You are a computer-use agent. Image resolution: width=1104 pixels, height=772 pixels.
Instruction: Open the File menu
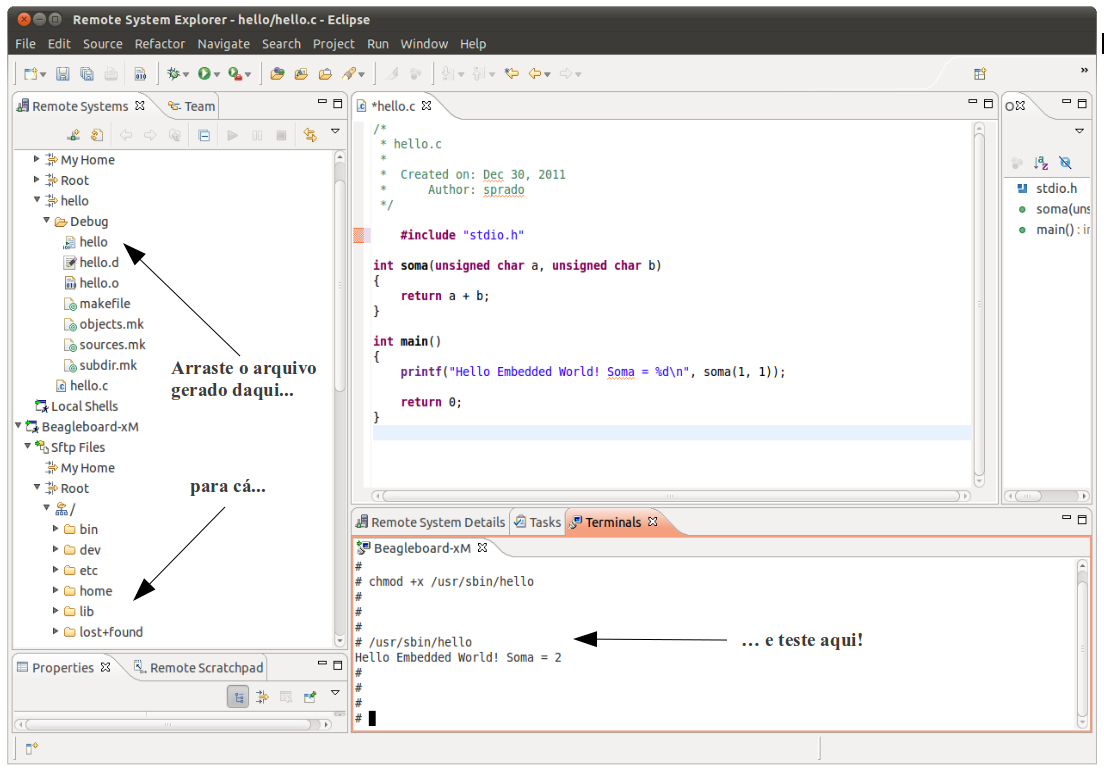25,44
